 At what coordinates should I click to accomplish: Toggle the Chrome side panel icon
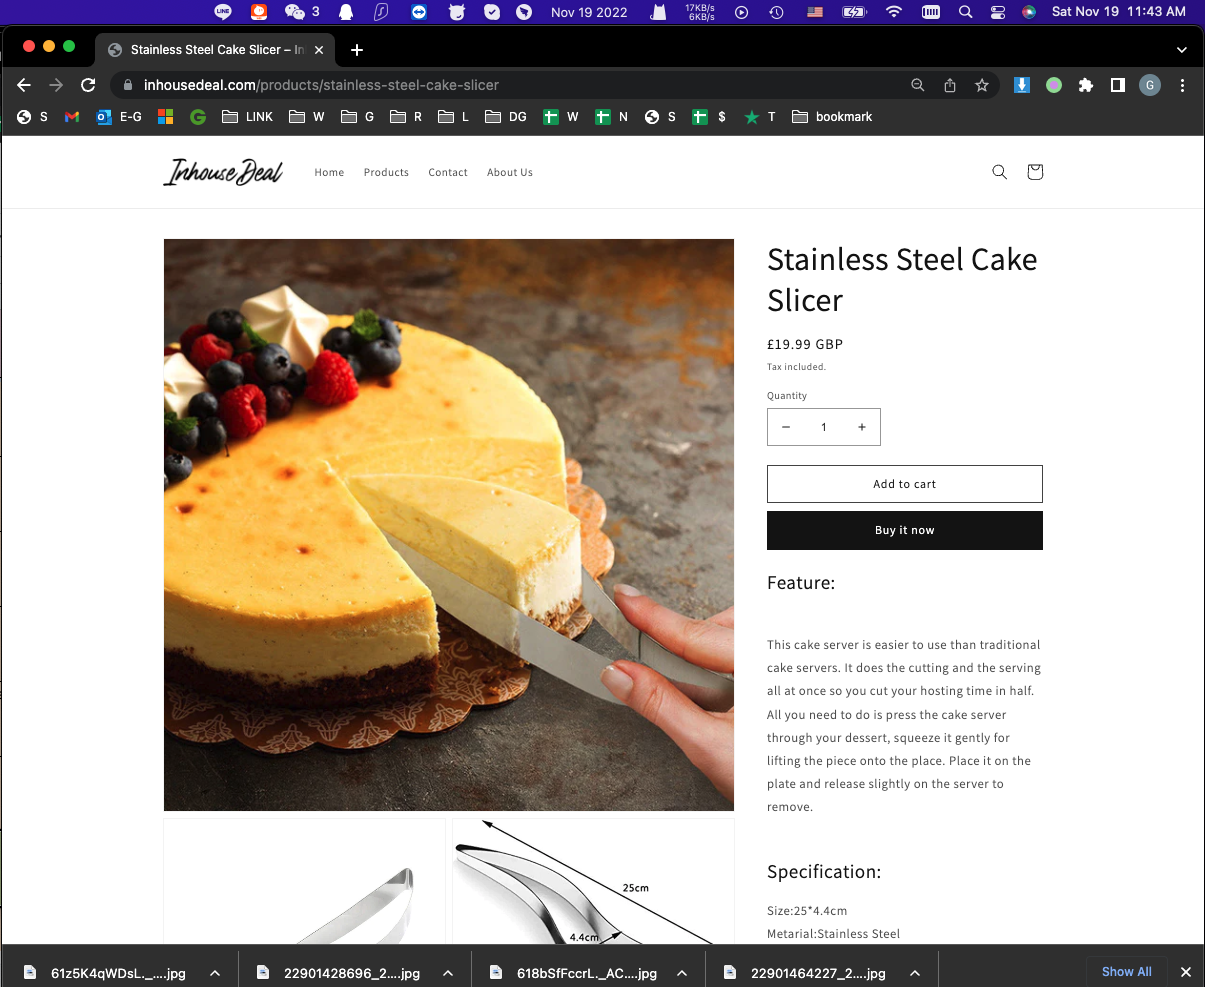(1118, 85)
